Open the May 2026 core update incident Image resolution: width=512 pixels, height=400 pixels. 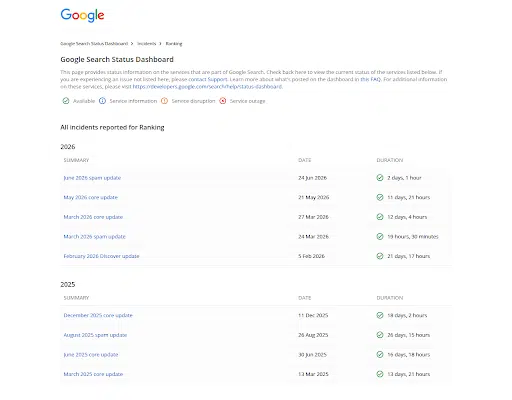click(91, 197)
